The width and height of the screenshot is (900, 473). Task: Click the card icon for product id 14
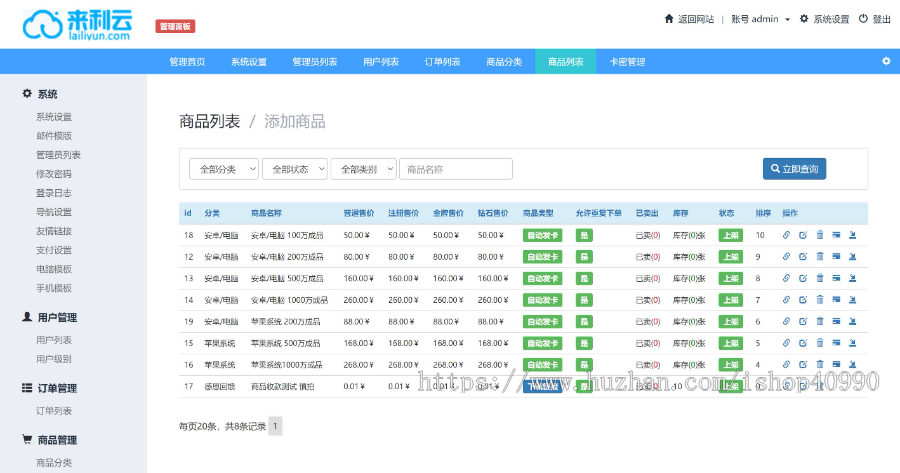click(x=836, y=300)
